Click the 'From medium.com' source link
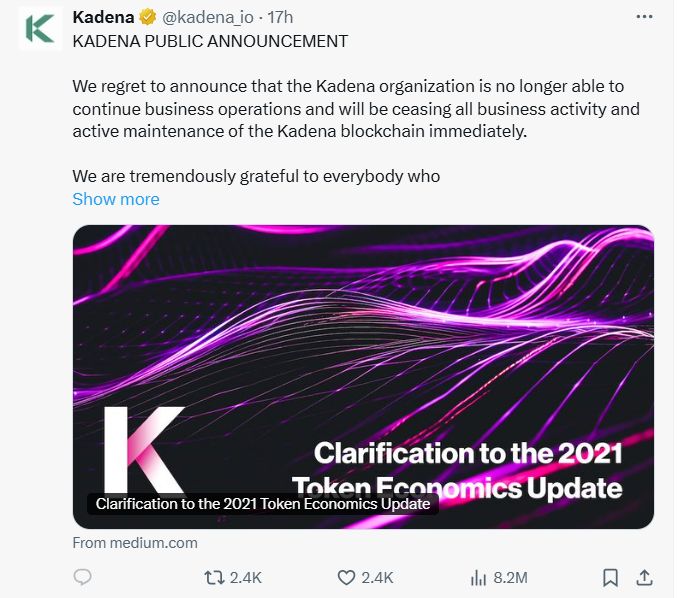678x598 pixels. coord(135,543)
